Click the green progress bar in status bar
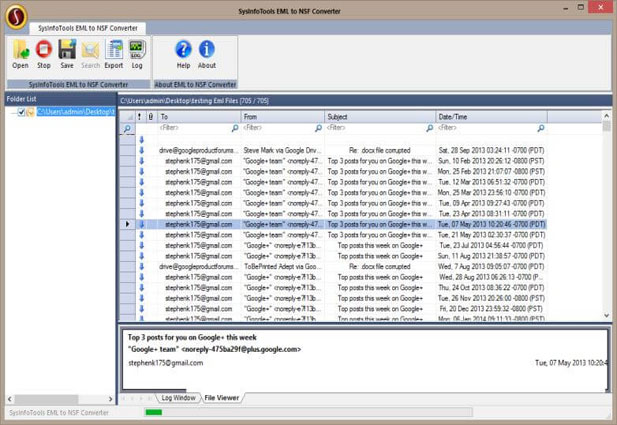The image size is (617, 425). pos(153,412)
